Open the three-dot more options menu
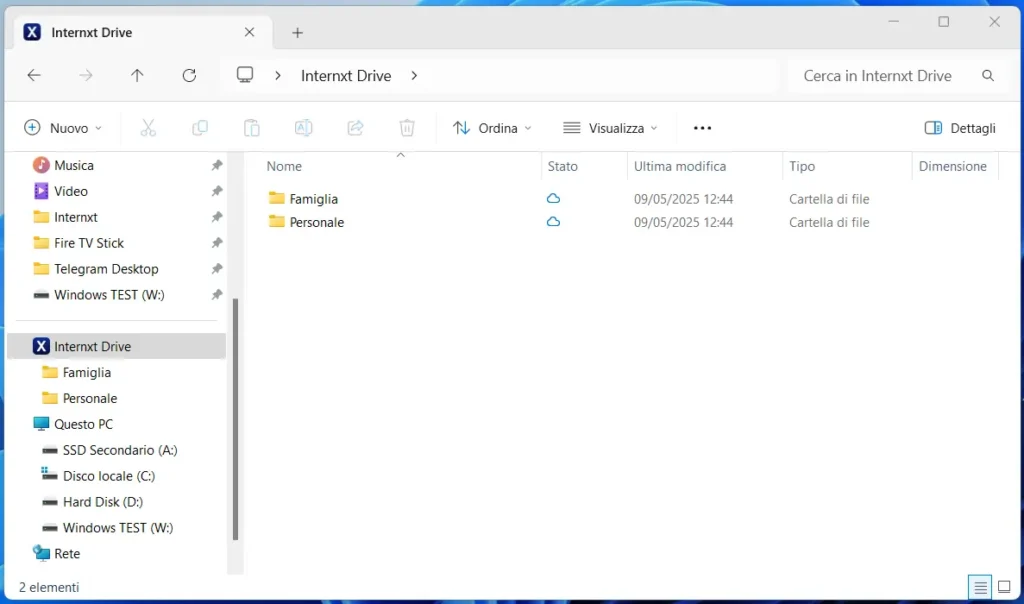 click(x=702, y=128)
